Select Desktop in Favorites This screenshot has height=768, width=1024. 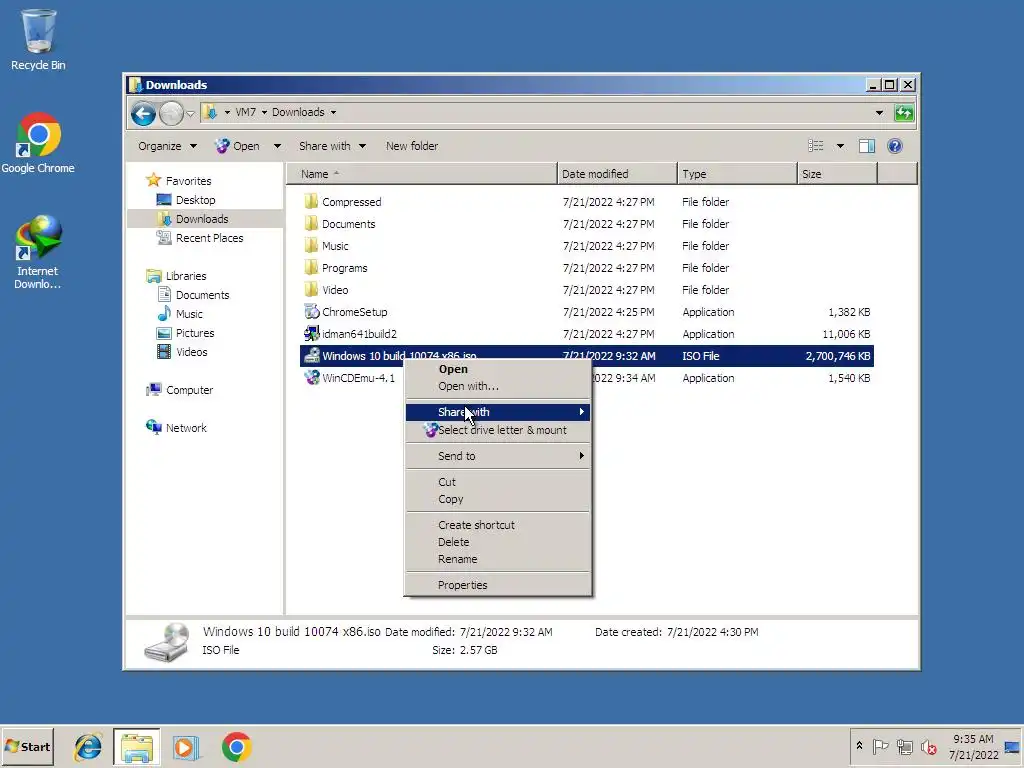click(x=195, y=200)
